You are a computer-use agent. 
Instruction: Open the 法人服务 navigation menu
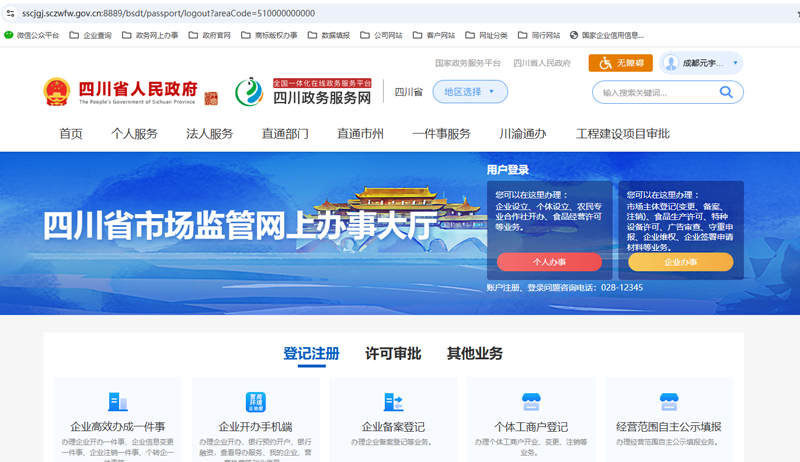pos(209,134)
